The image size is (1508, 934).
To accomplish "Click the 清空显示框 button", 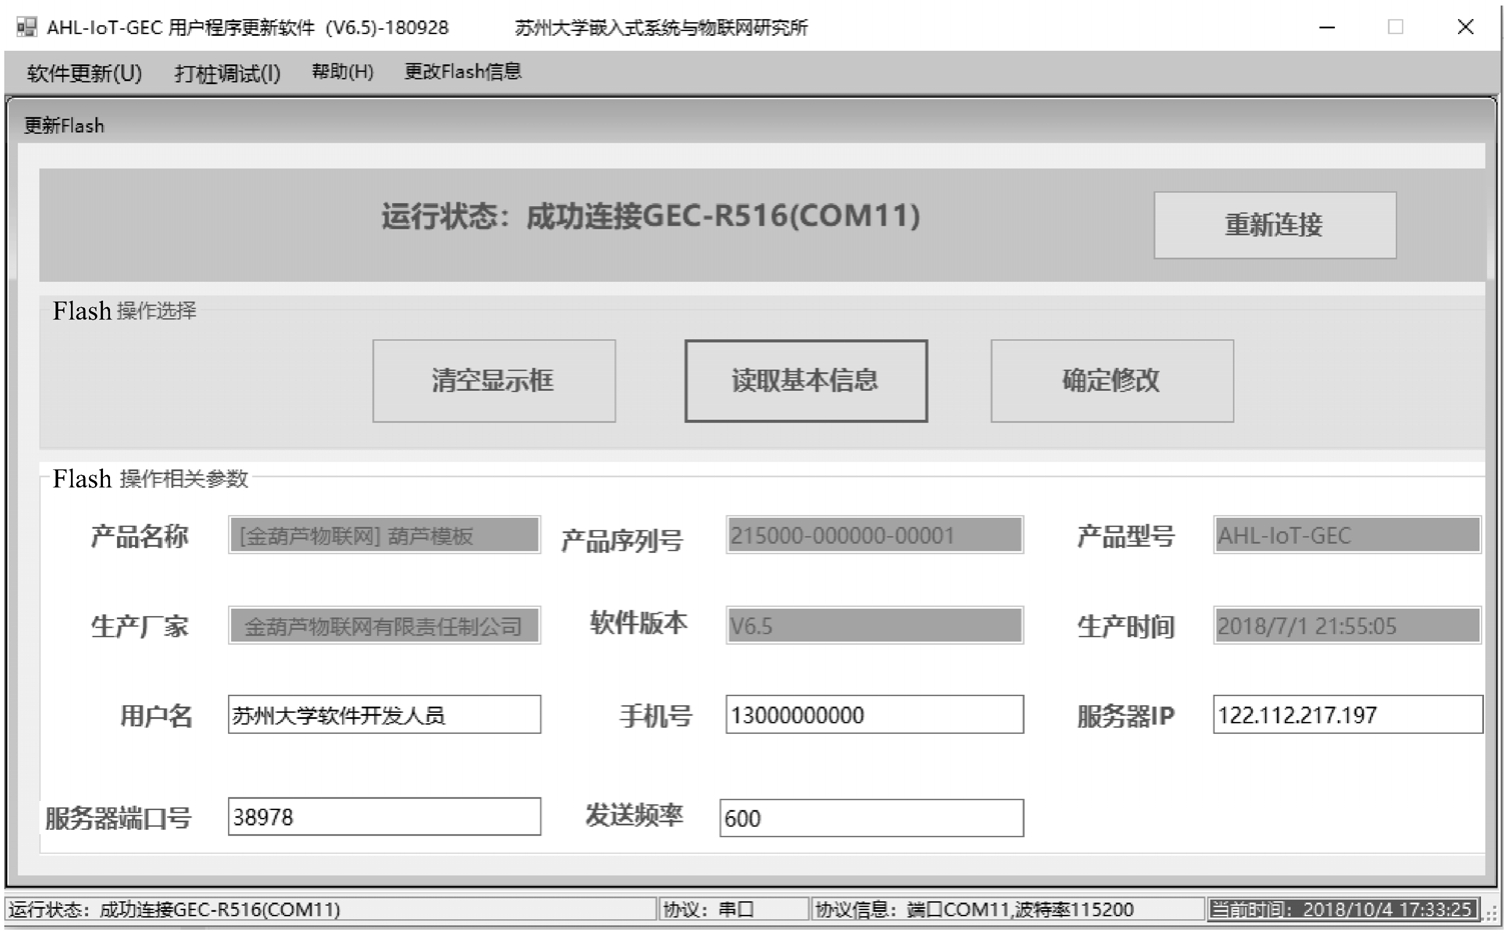I will click(493, 381).
